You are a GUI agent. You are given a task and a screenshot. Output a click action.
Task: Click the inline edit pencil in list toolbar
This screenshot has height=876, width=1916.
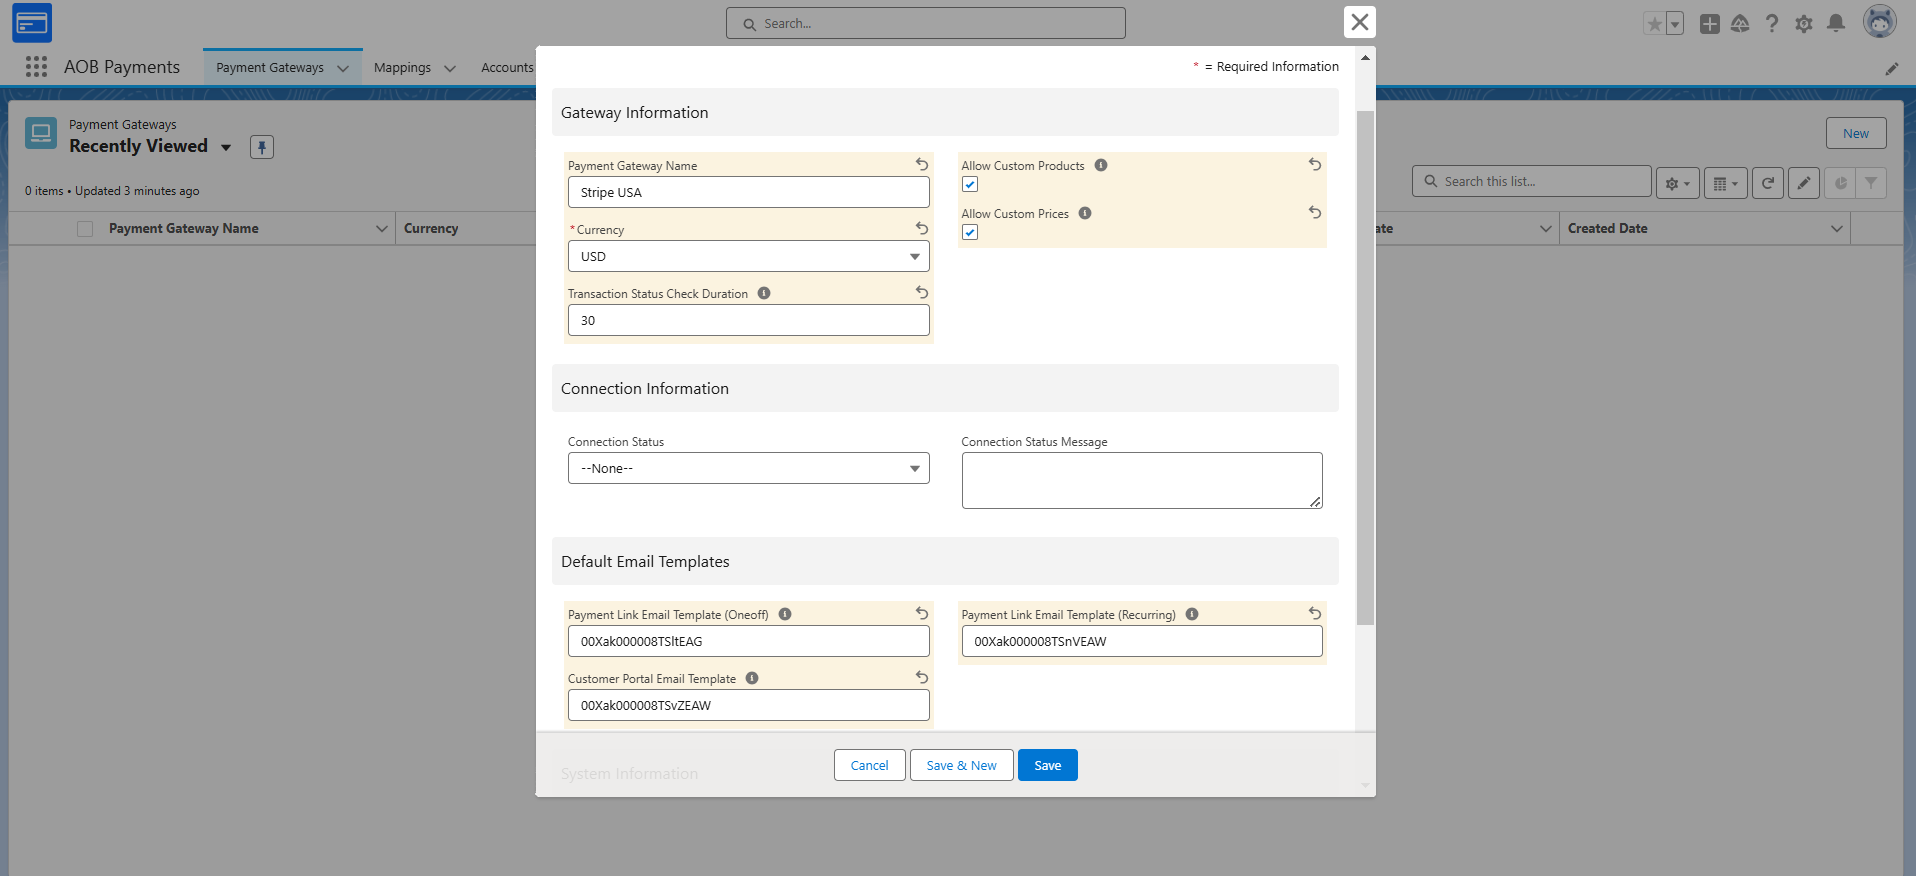(1804, 183)
